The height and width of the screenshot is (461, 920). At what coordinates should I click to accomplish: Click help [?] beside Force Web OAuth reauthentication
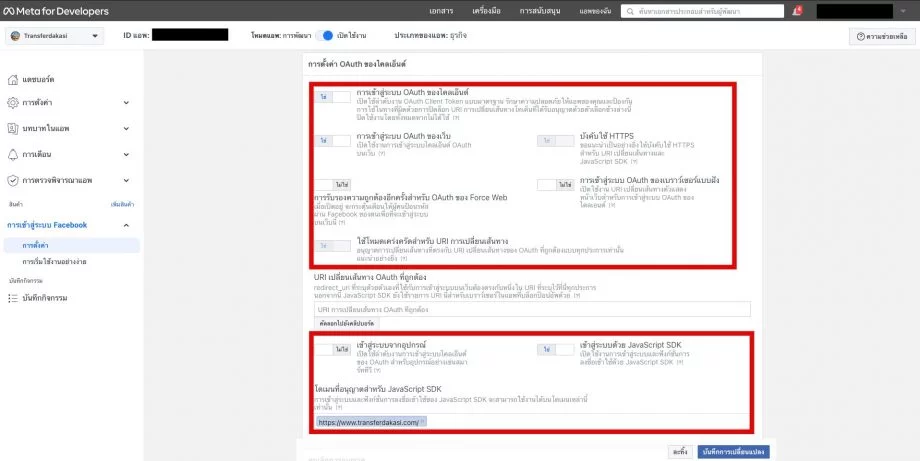tap(341, 223)
